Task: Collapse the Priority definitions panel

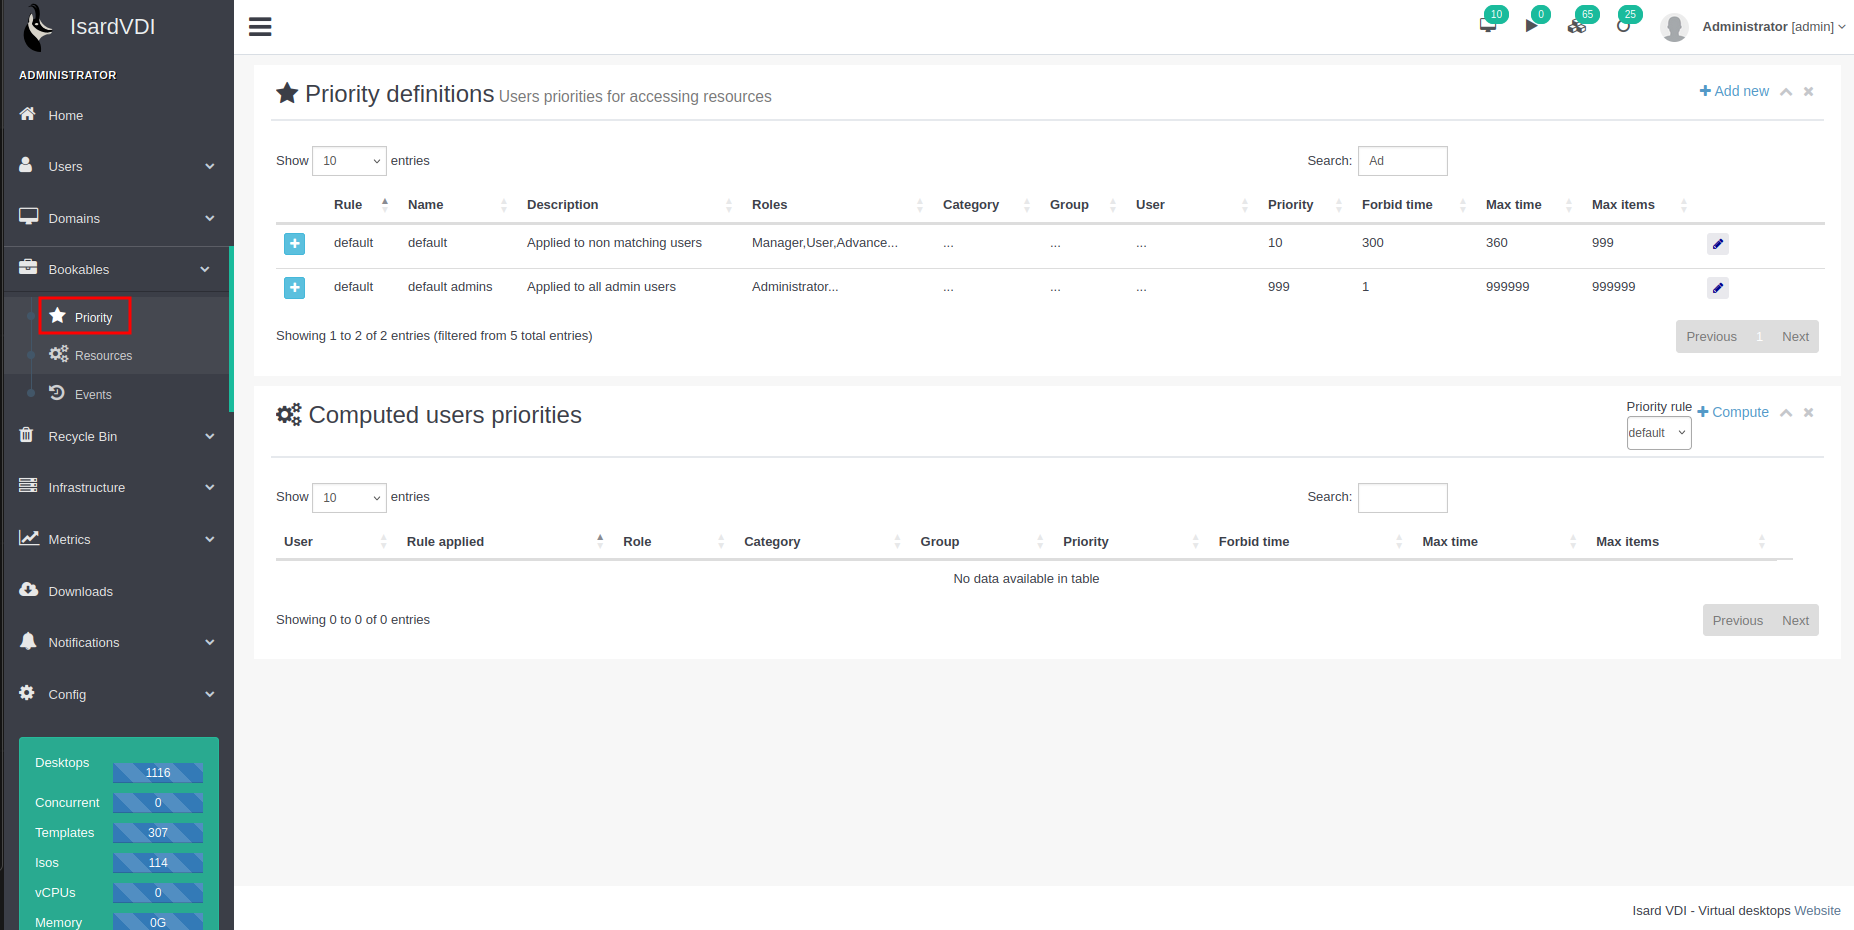Action: click(x=1786, y=92)
